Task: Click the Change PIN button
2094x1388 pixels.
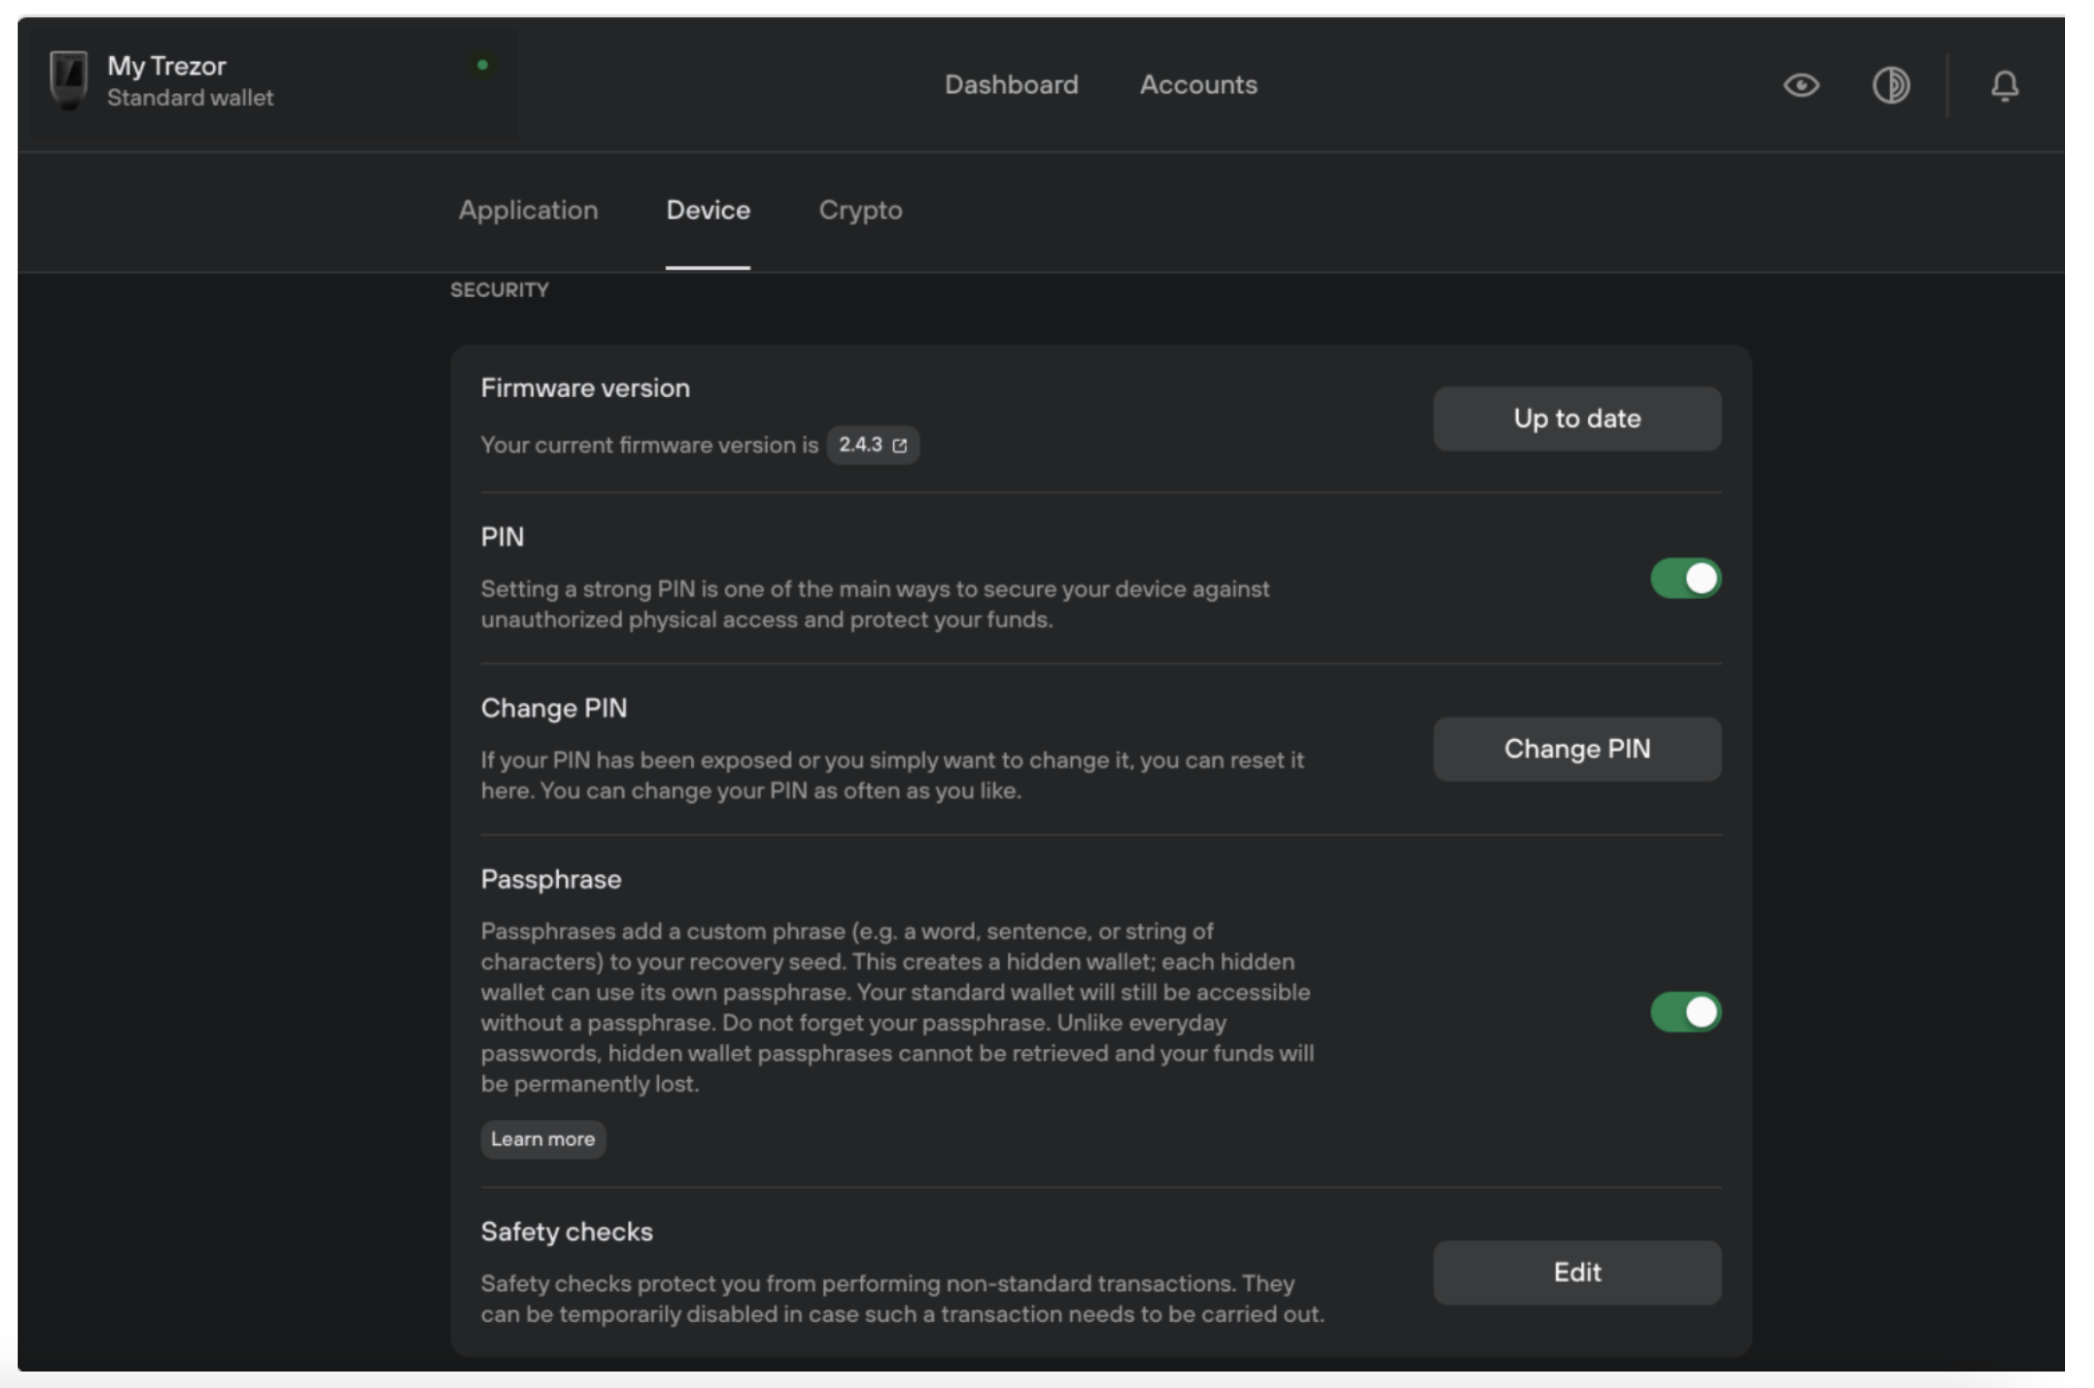Action: (x=1576, y=749)
